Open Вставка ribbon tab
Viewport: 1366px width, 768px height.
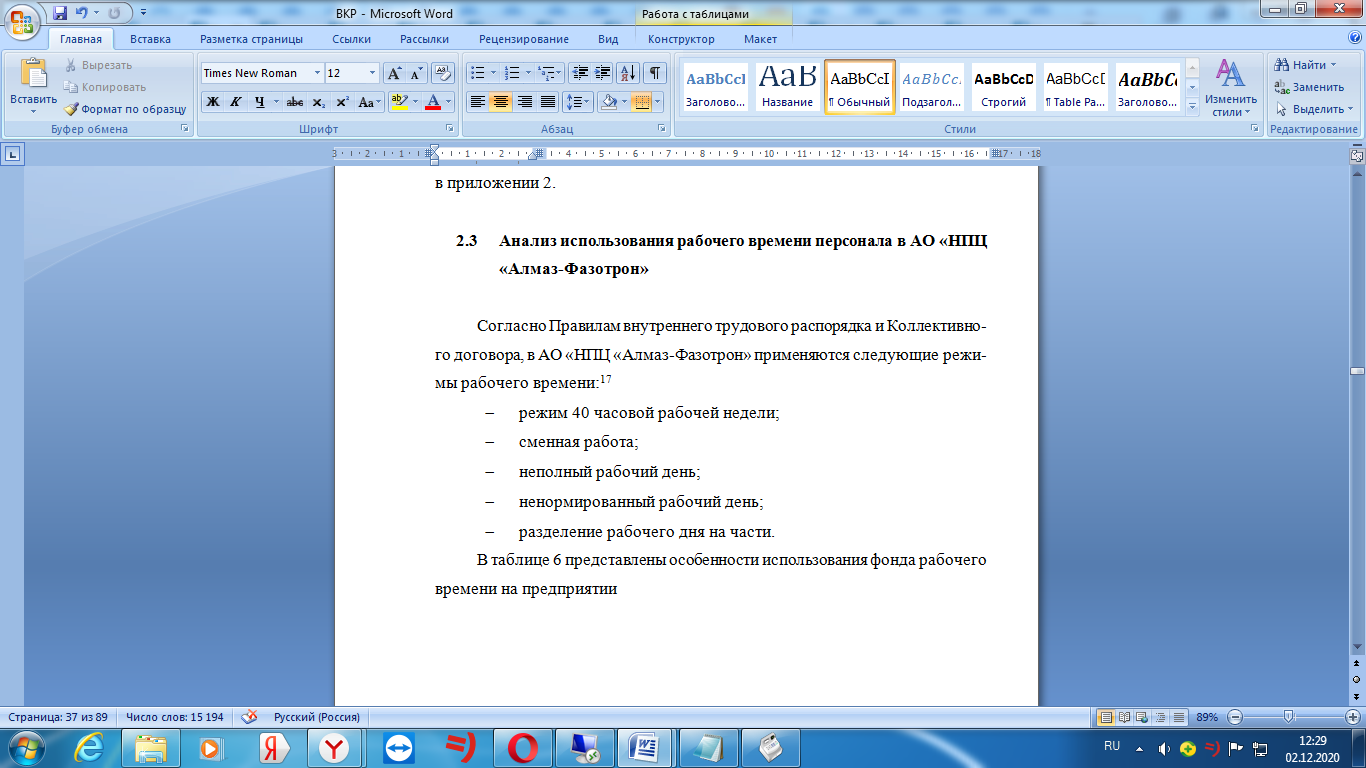tap(150, 39)
